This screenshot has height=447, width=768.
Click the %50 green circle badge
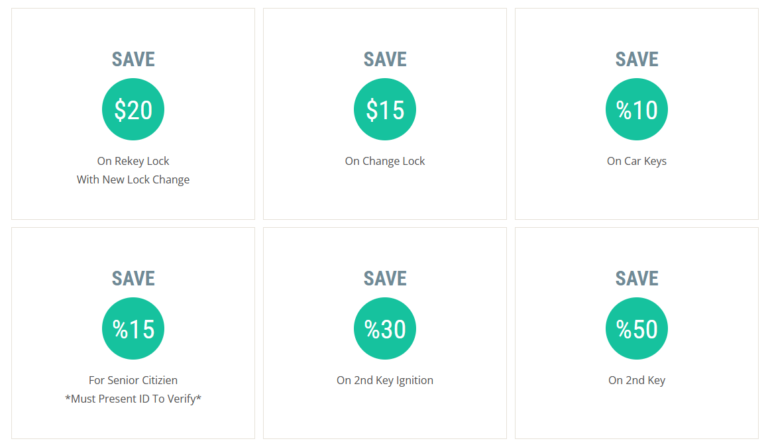coord(637,329)
